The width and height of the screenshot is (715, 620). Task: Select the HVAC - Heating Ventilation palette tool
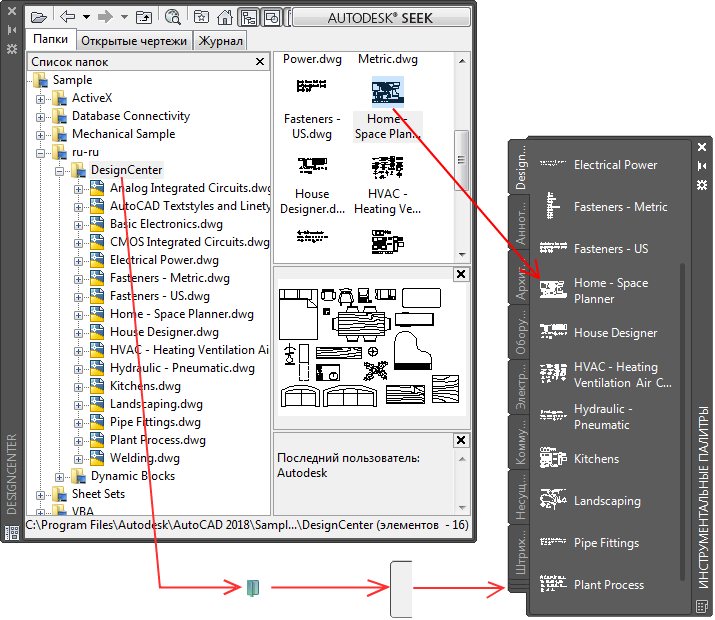606,374
